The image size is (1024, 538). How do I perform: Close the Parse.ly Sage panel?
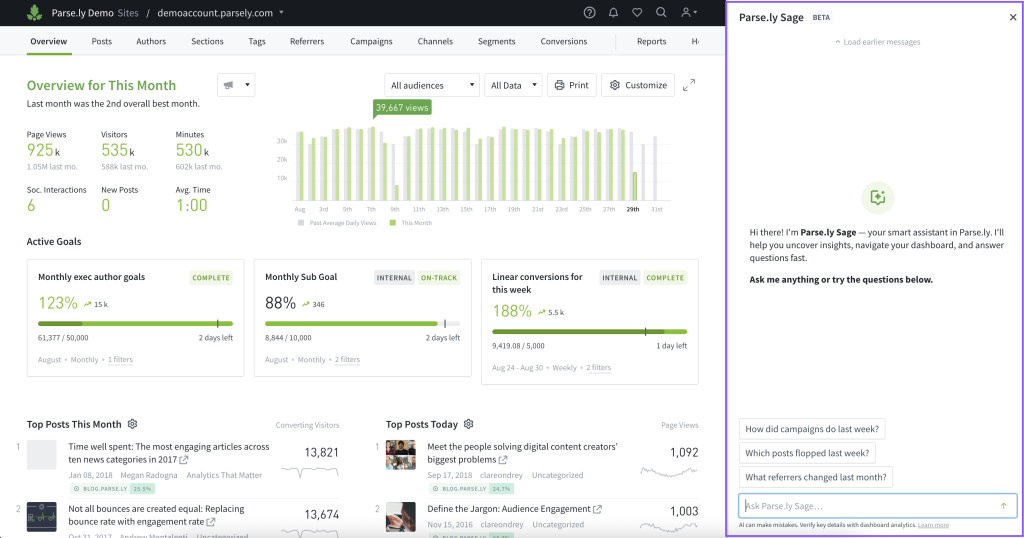1012,18
